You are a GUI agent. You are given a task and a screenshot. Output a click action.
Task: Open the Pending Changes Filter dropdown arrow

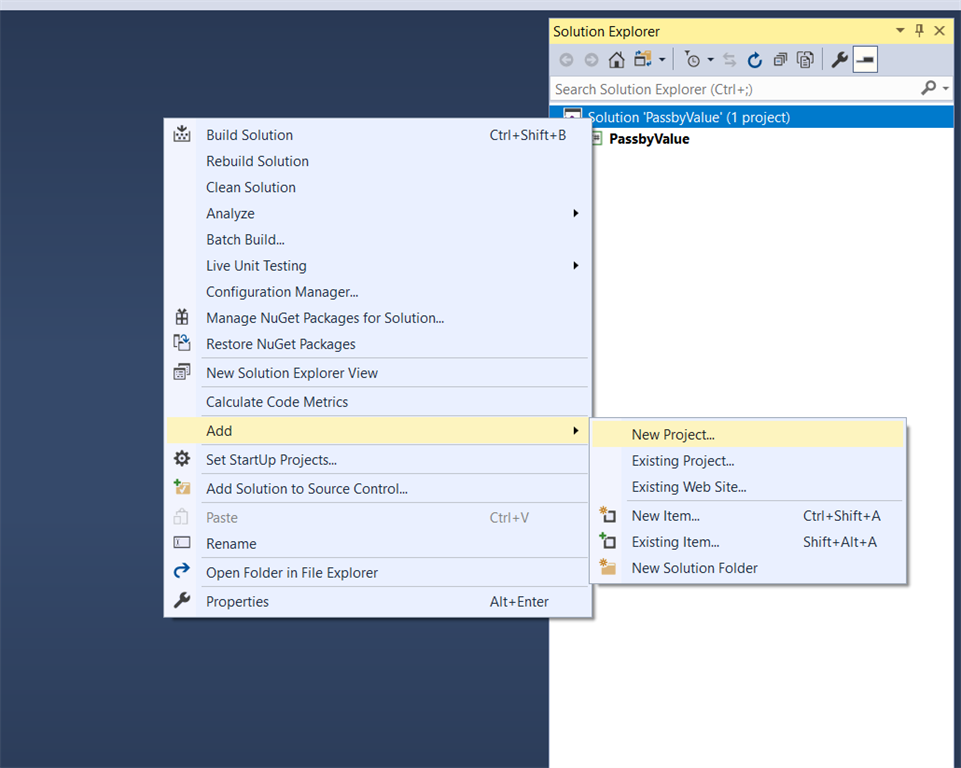pos(710,60)
